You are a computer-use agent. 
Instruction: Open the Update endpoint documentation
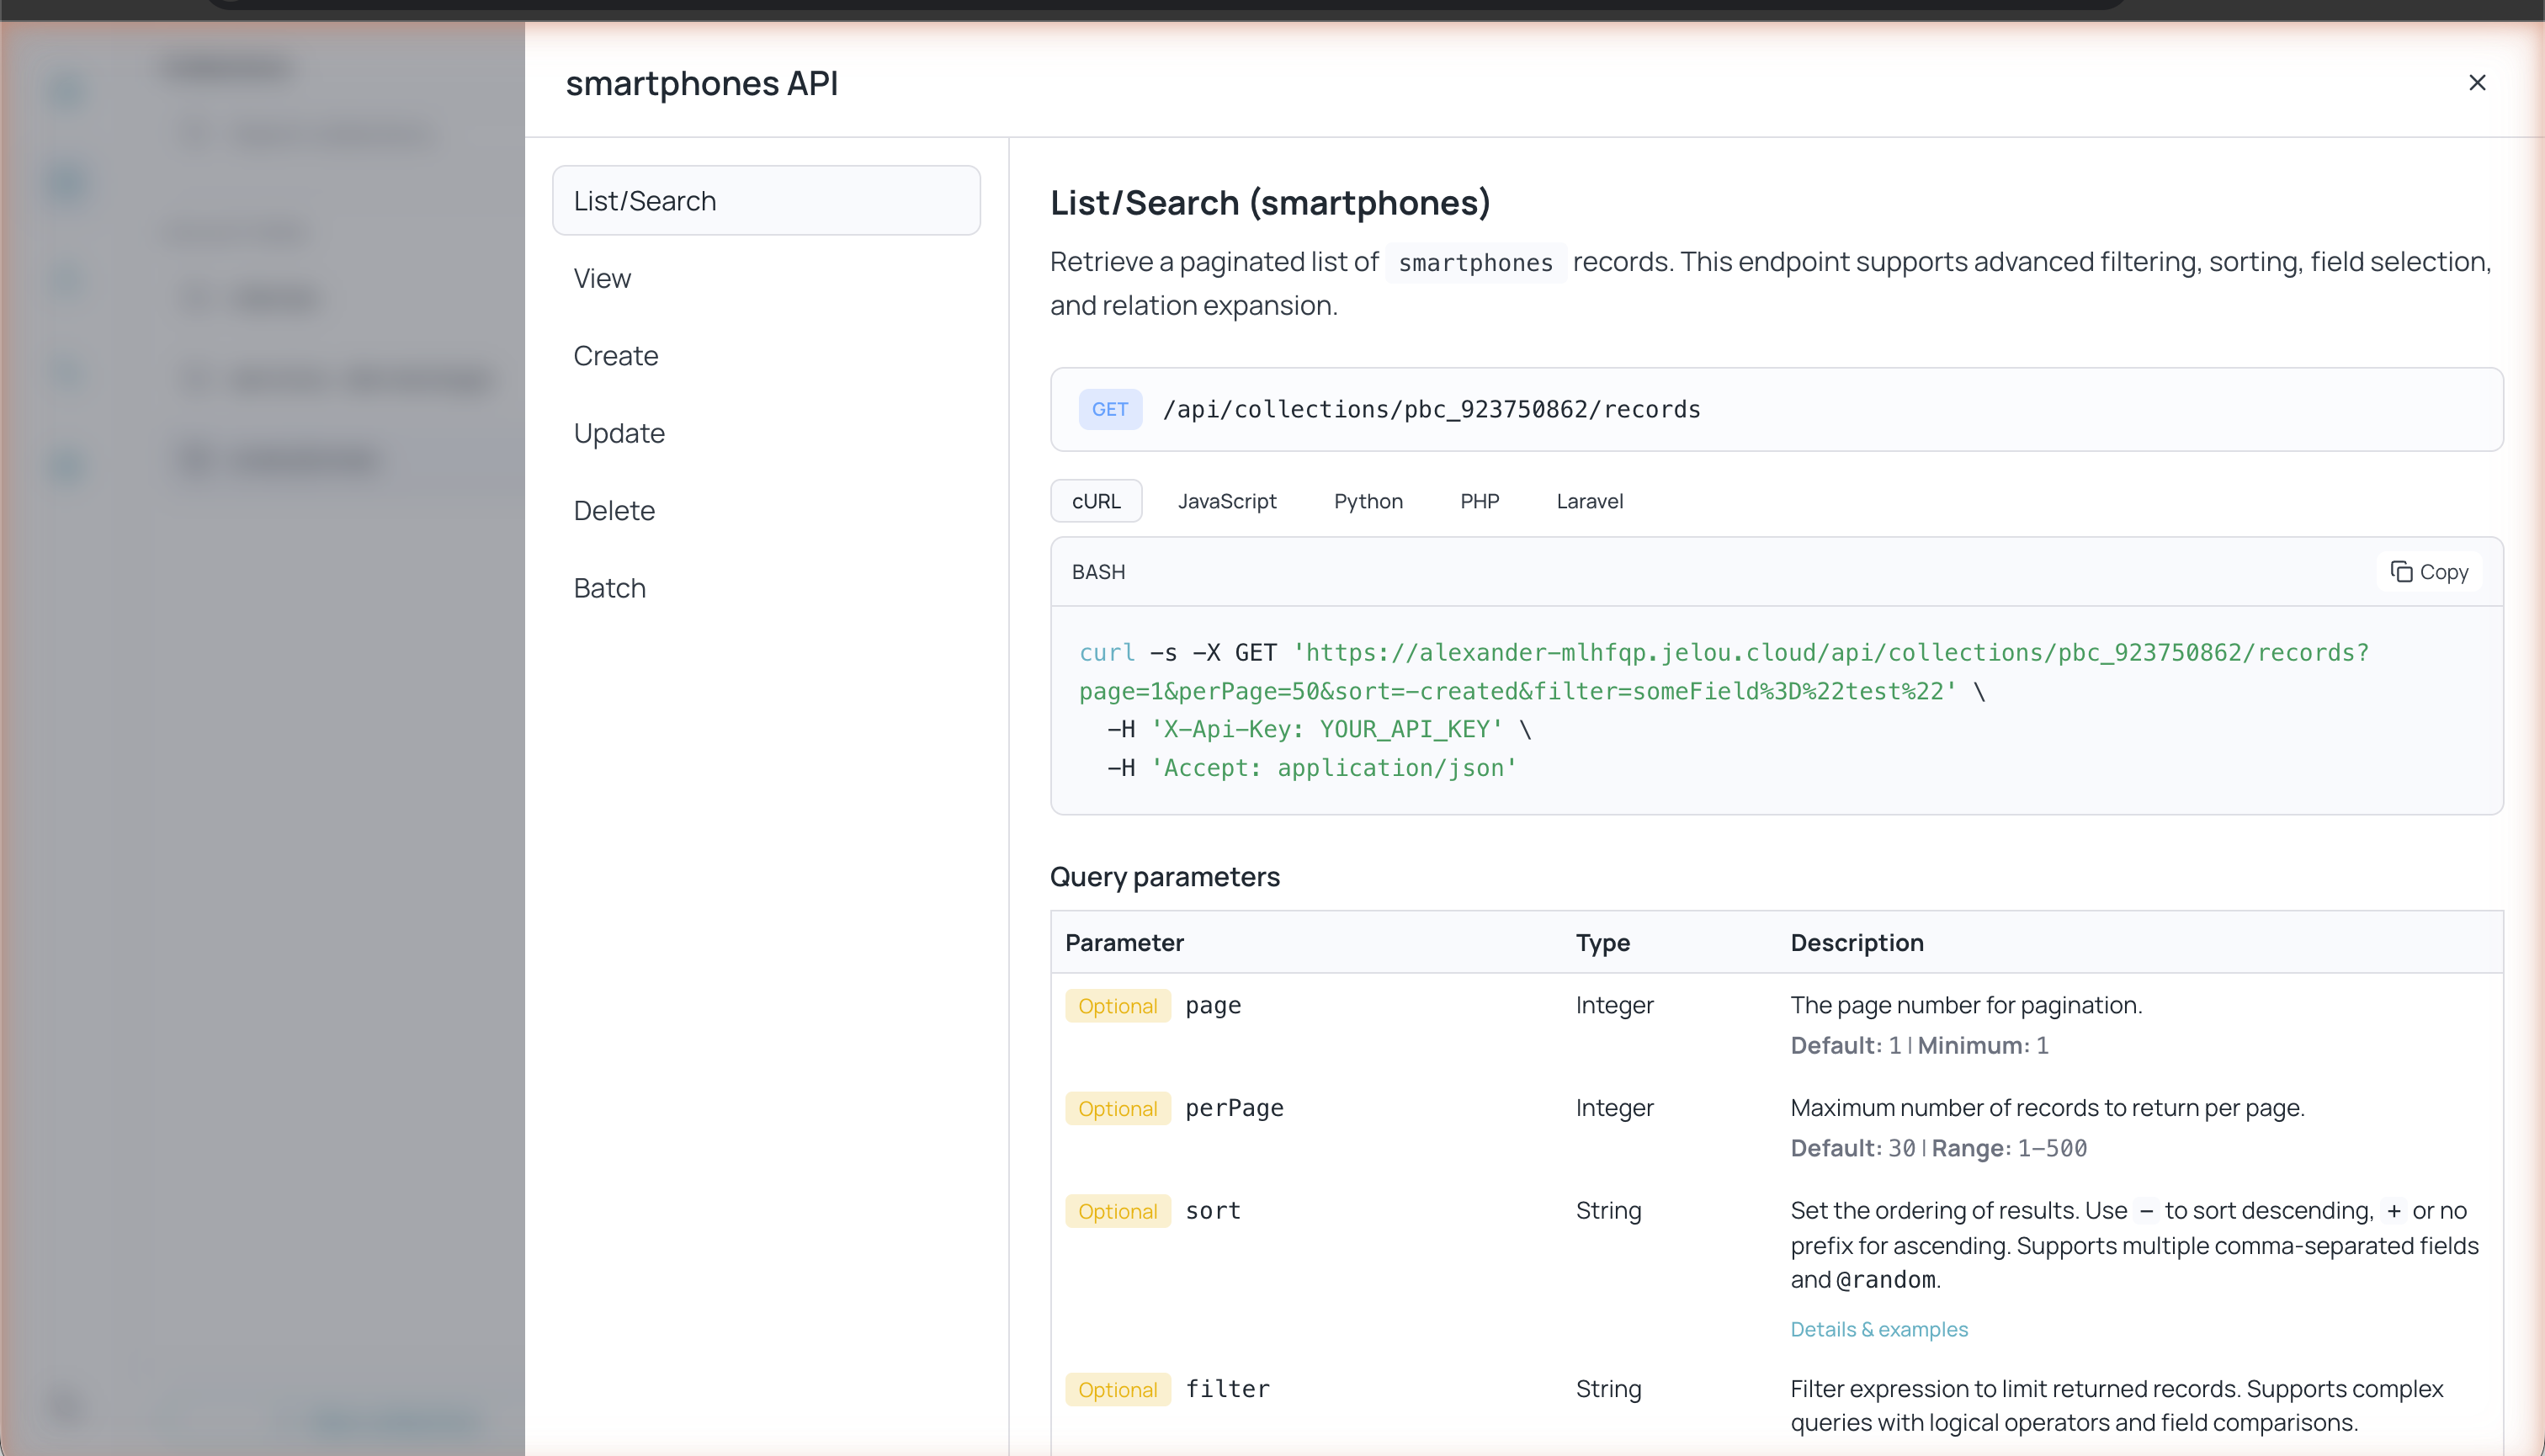pyautogui.click(x=619, y=433)
